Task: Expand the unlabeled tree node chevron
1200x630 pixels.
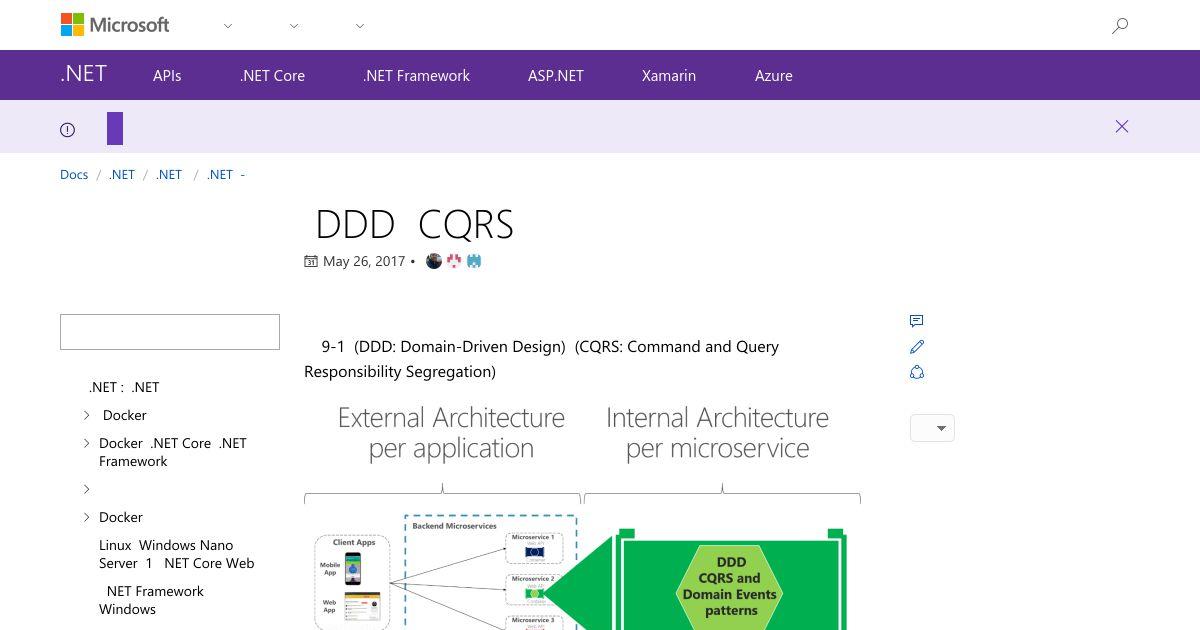Action: (86, 489)
